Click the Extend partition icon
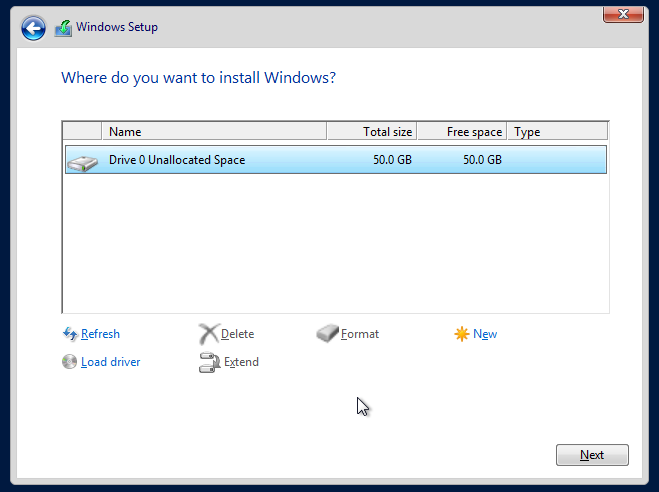659x492 pixels. pos(209,362)
